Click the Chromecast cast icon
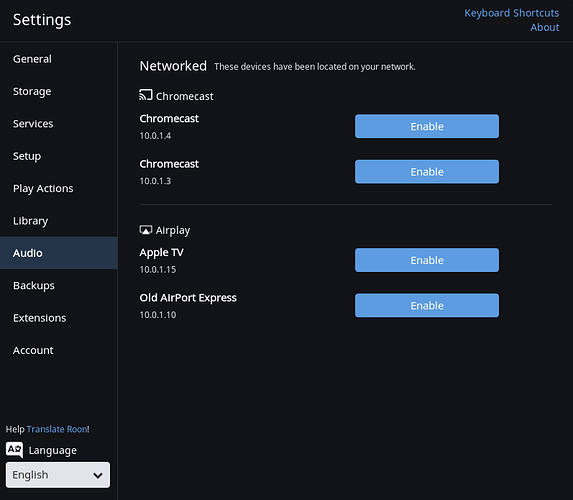573x500 pixels. point(145,95)
